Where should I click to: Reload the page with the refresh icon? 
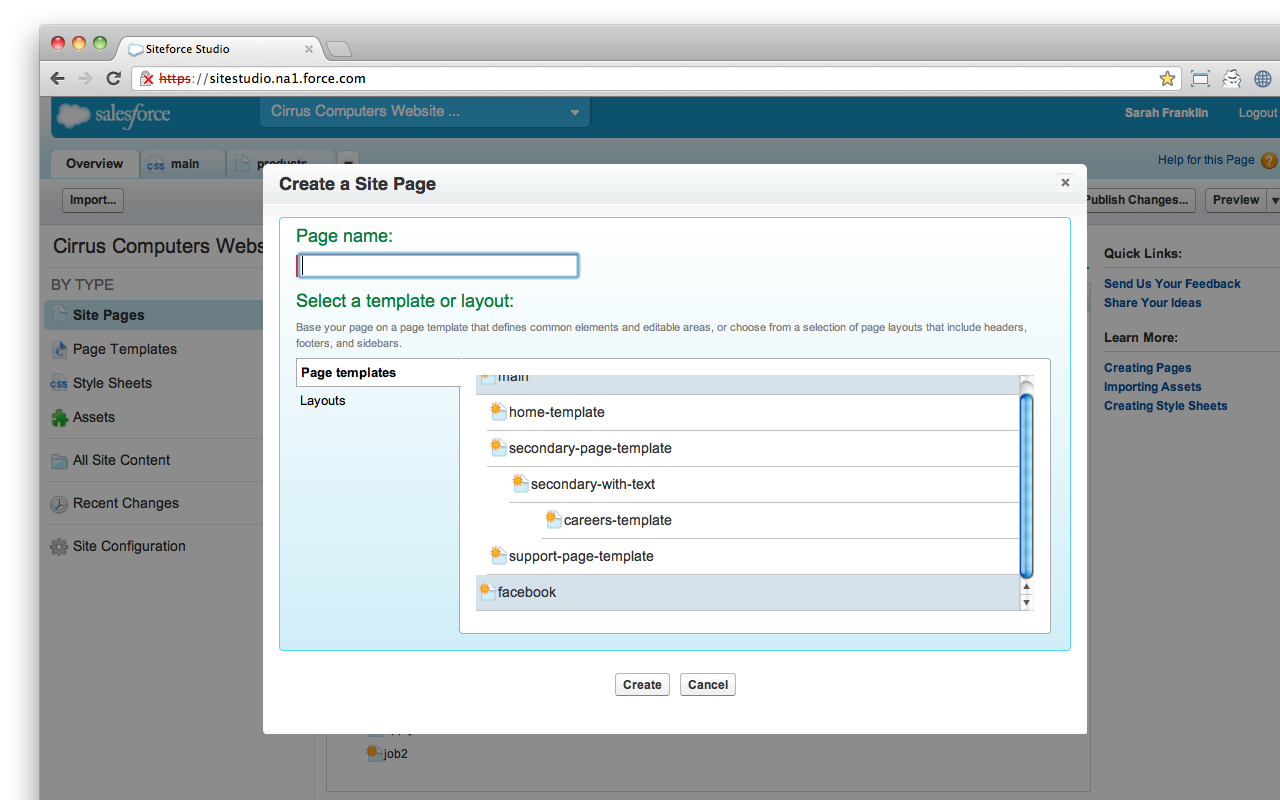pyautogui.click(x=114, y=78)
